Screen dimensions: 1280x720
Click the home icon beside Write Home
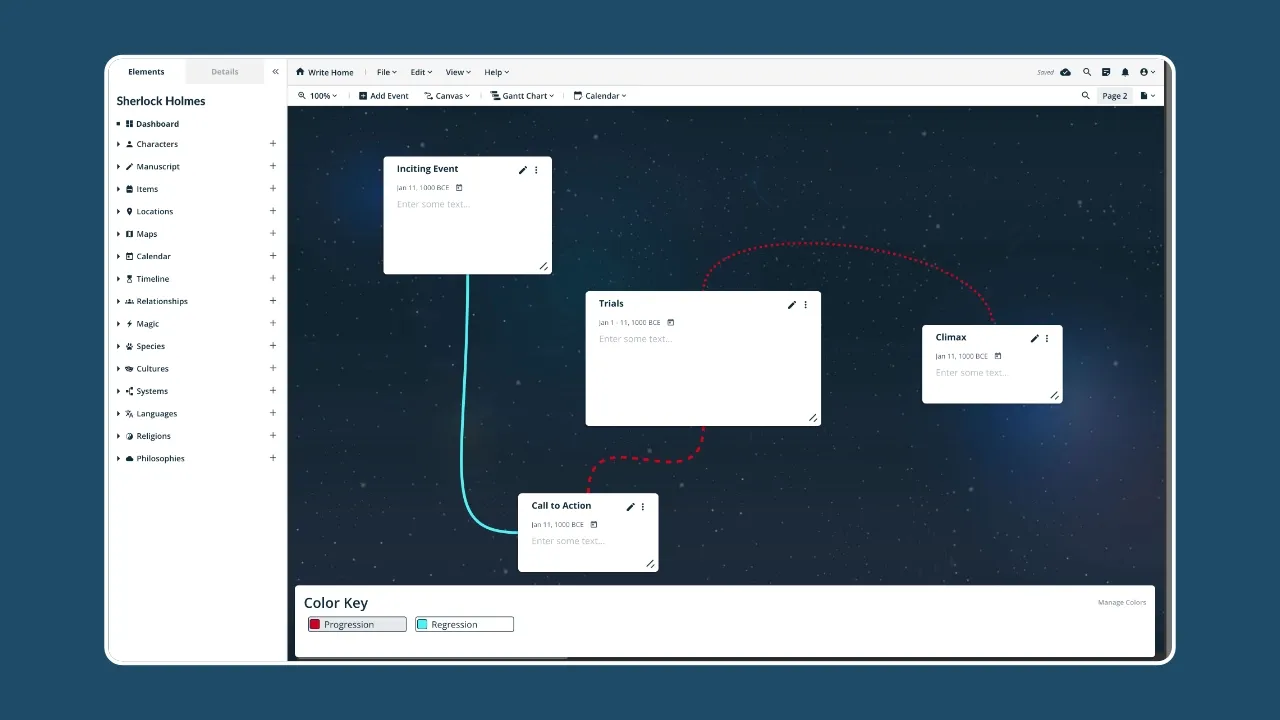tap(299, 71)
